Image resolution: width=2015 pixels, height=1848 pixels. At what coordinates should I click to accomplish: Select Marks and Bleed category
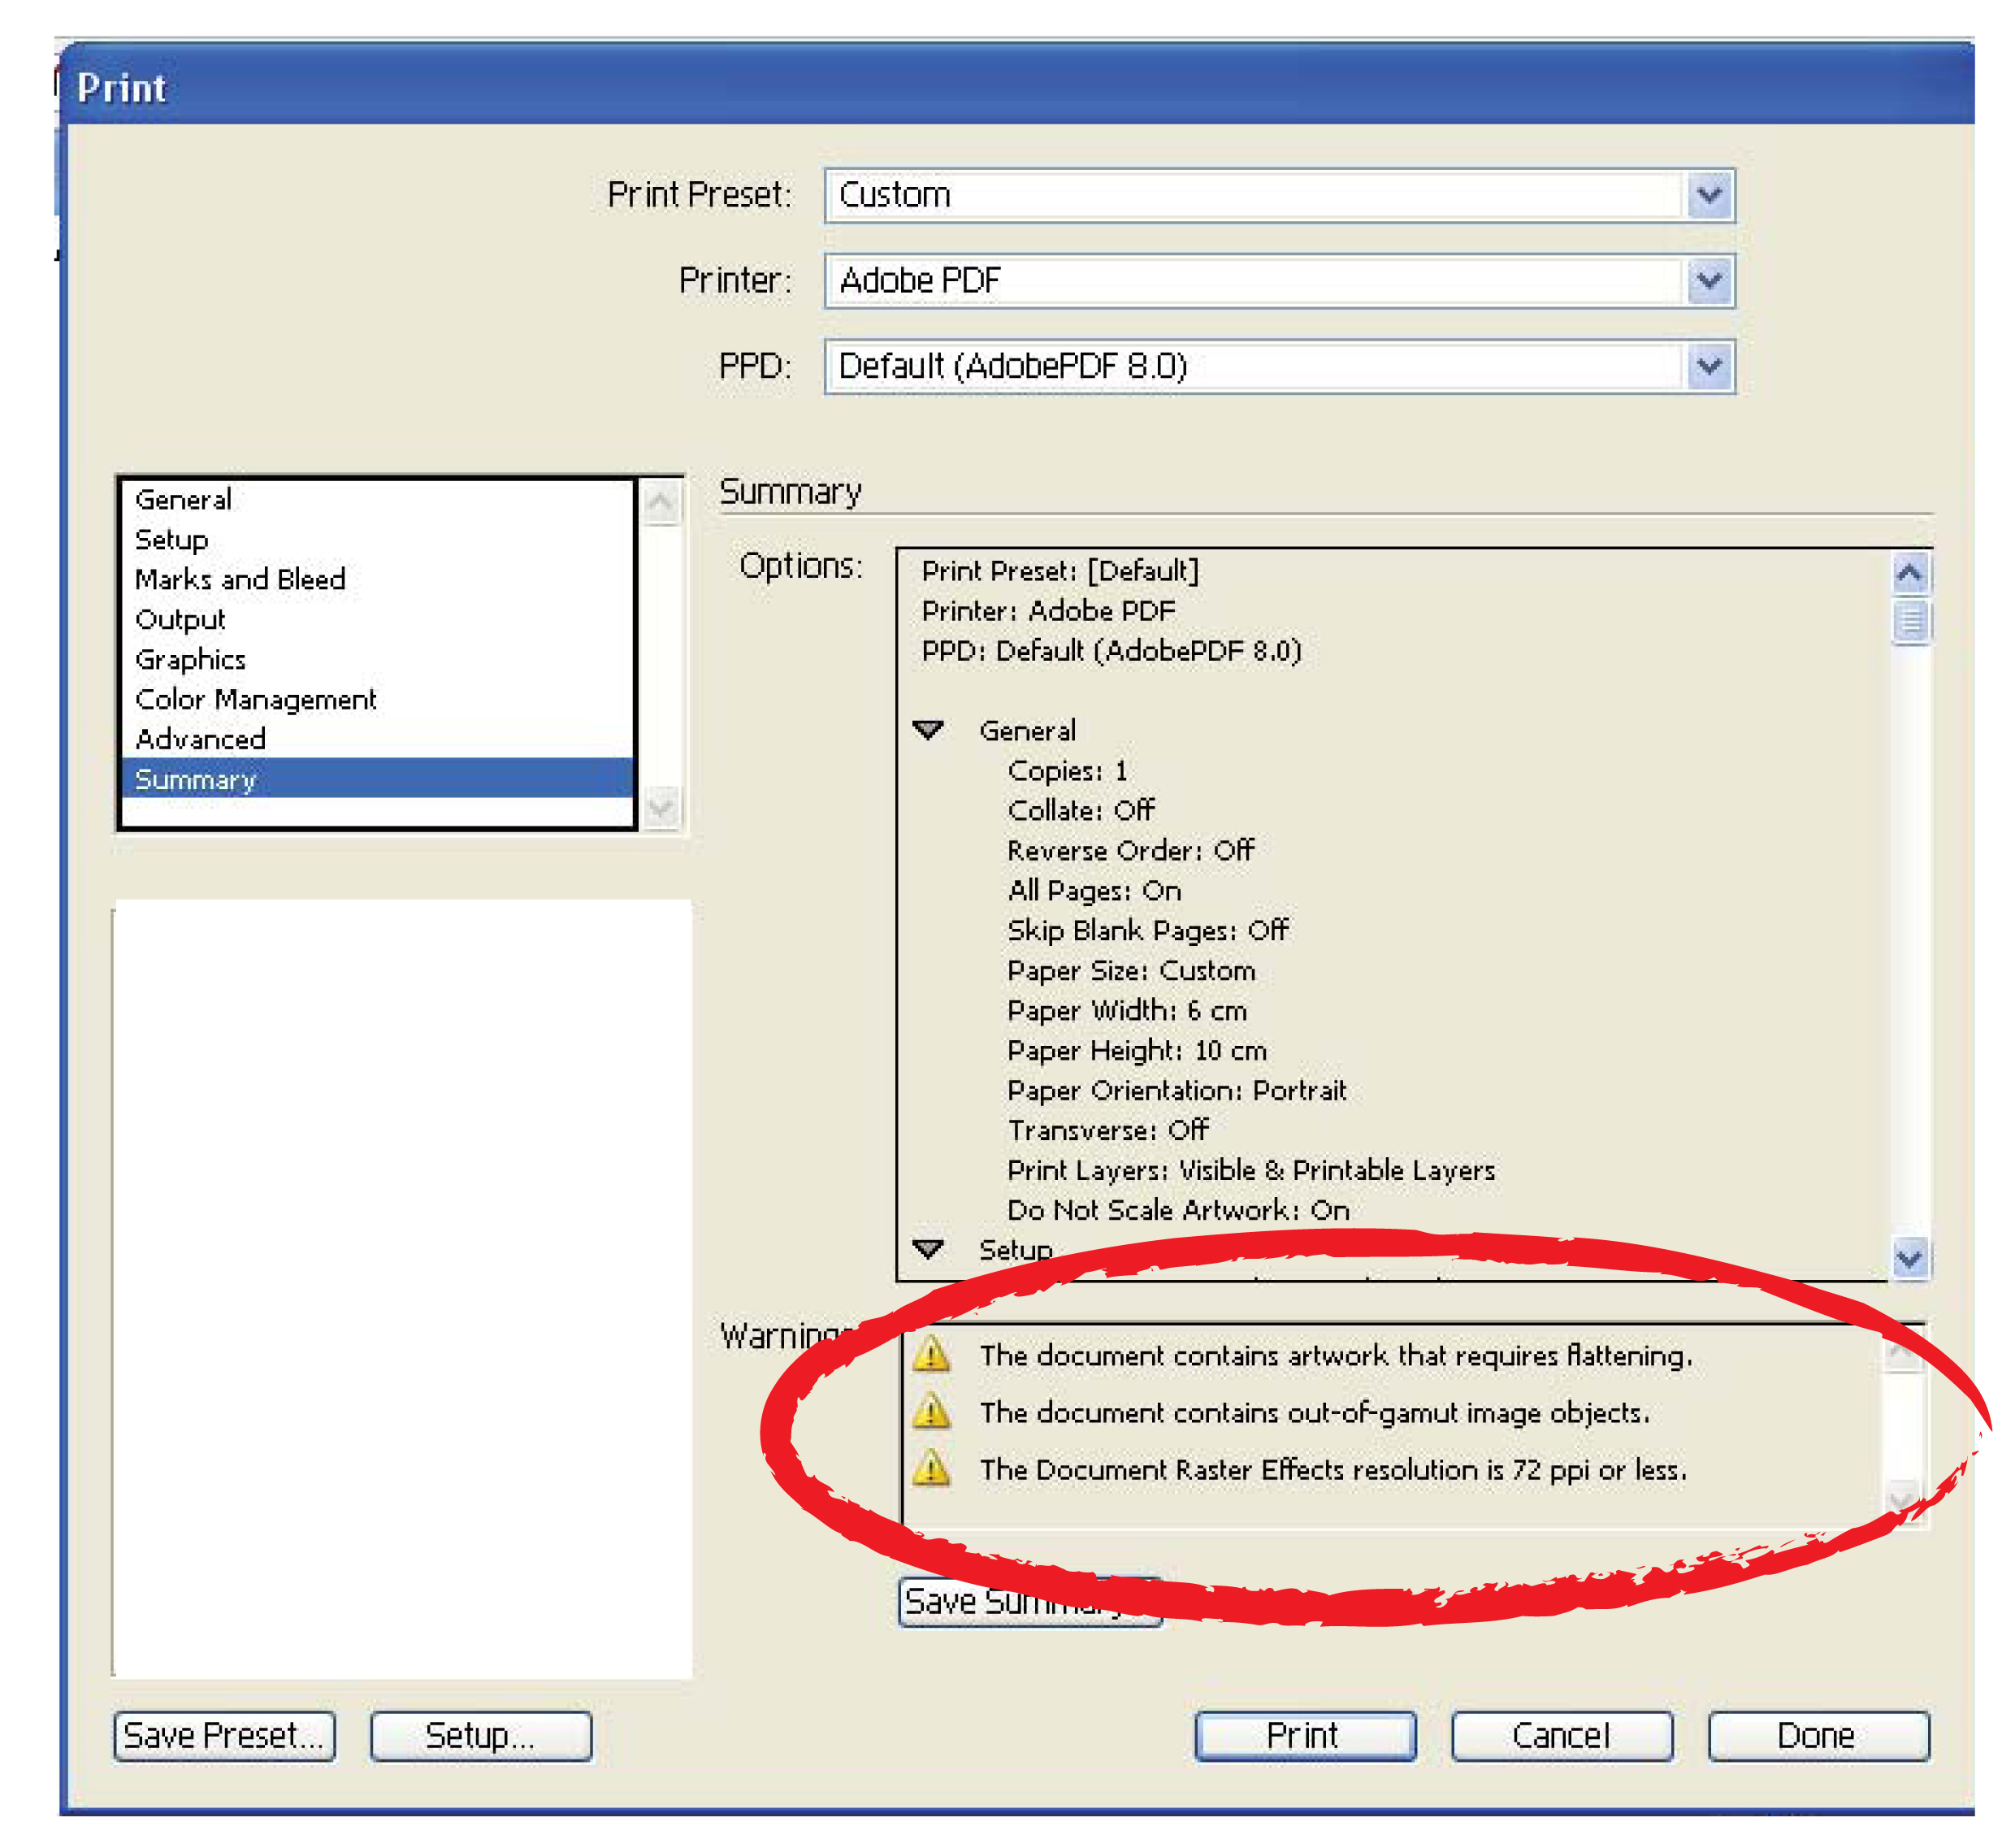240,579
